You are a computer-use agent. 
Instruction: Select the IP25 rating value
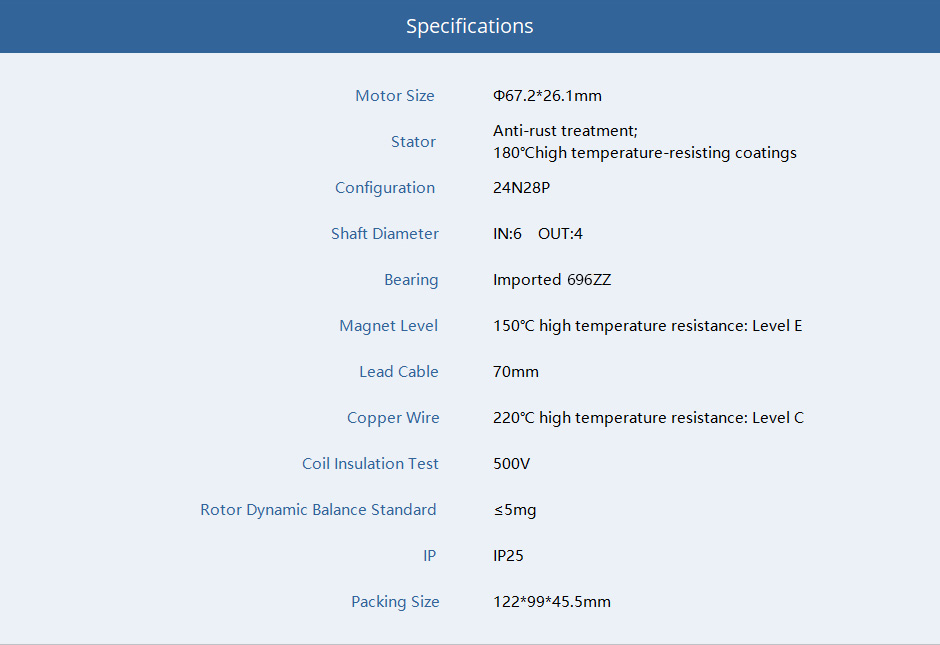508,556
